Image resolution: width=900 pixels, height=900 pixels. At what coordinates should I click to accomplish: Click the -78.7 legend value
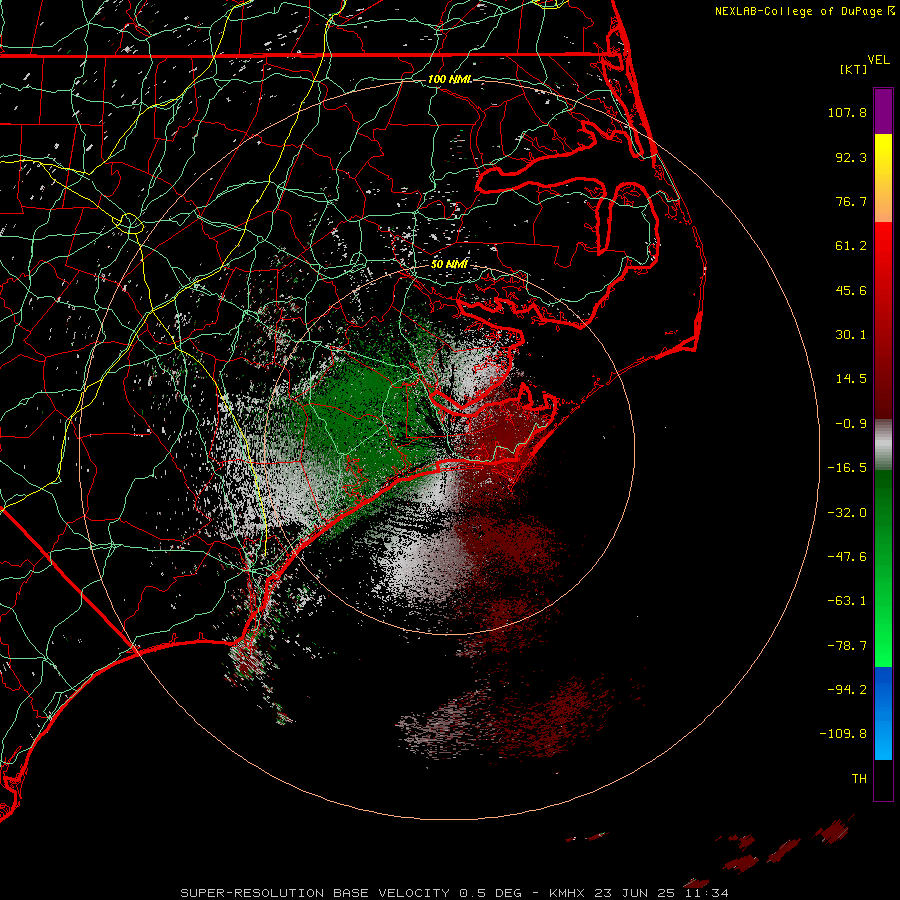(847, 646)
